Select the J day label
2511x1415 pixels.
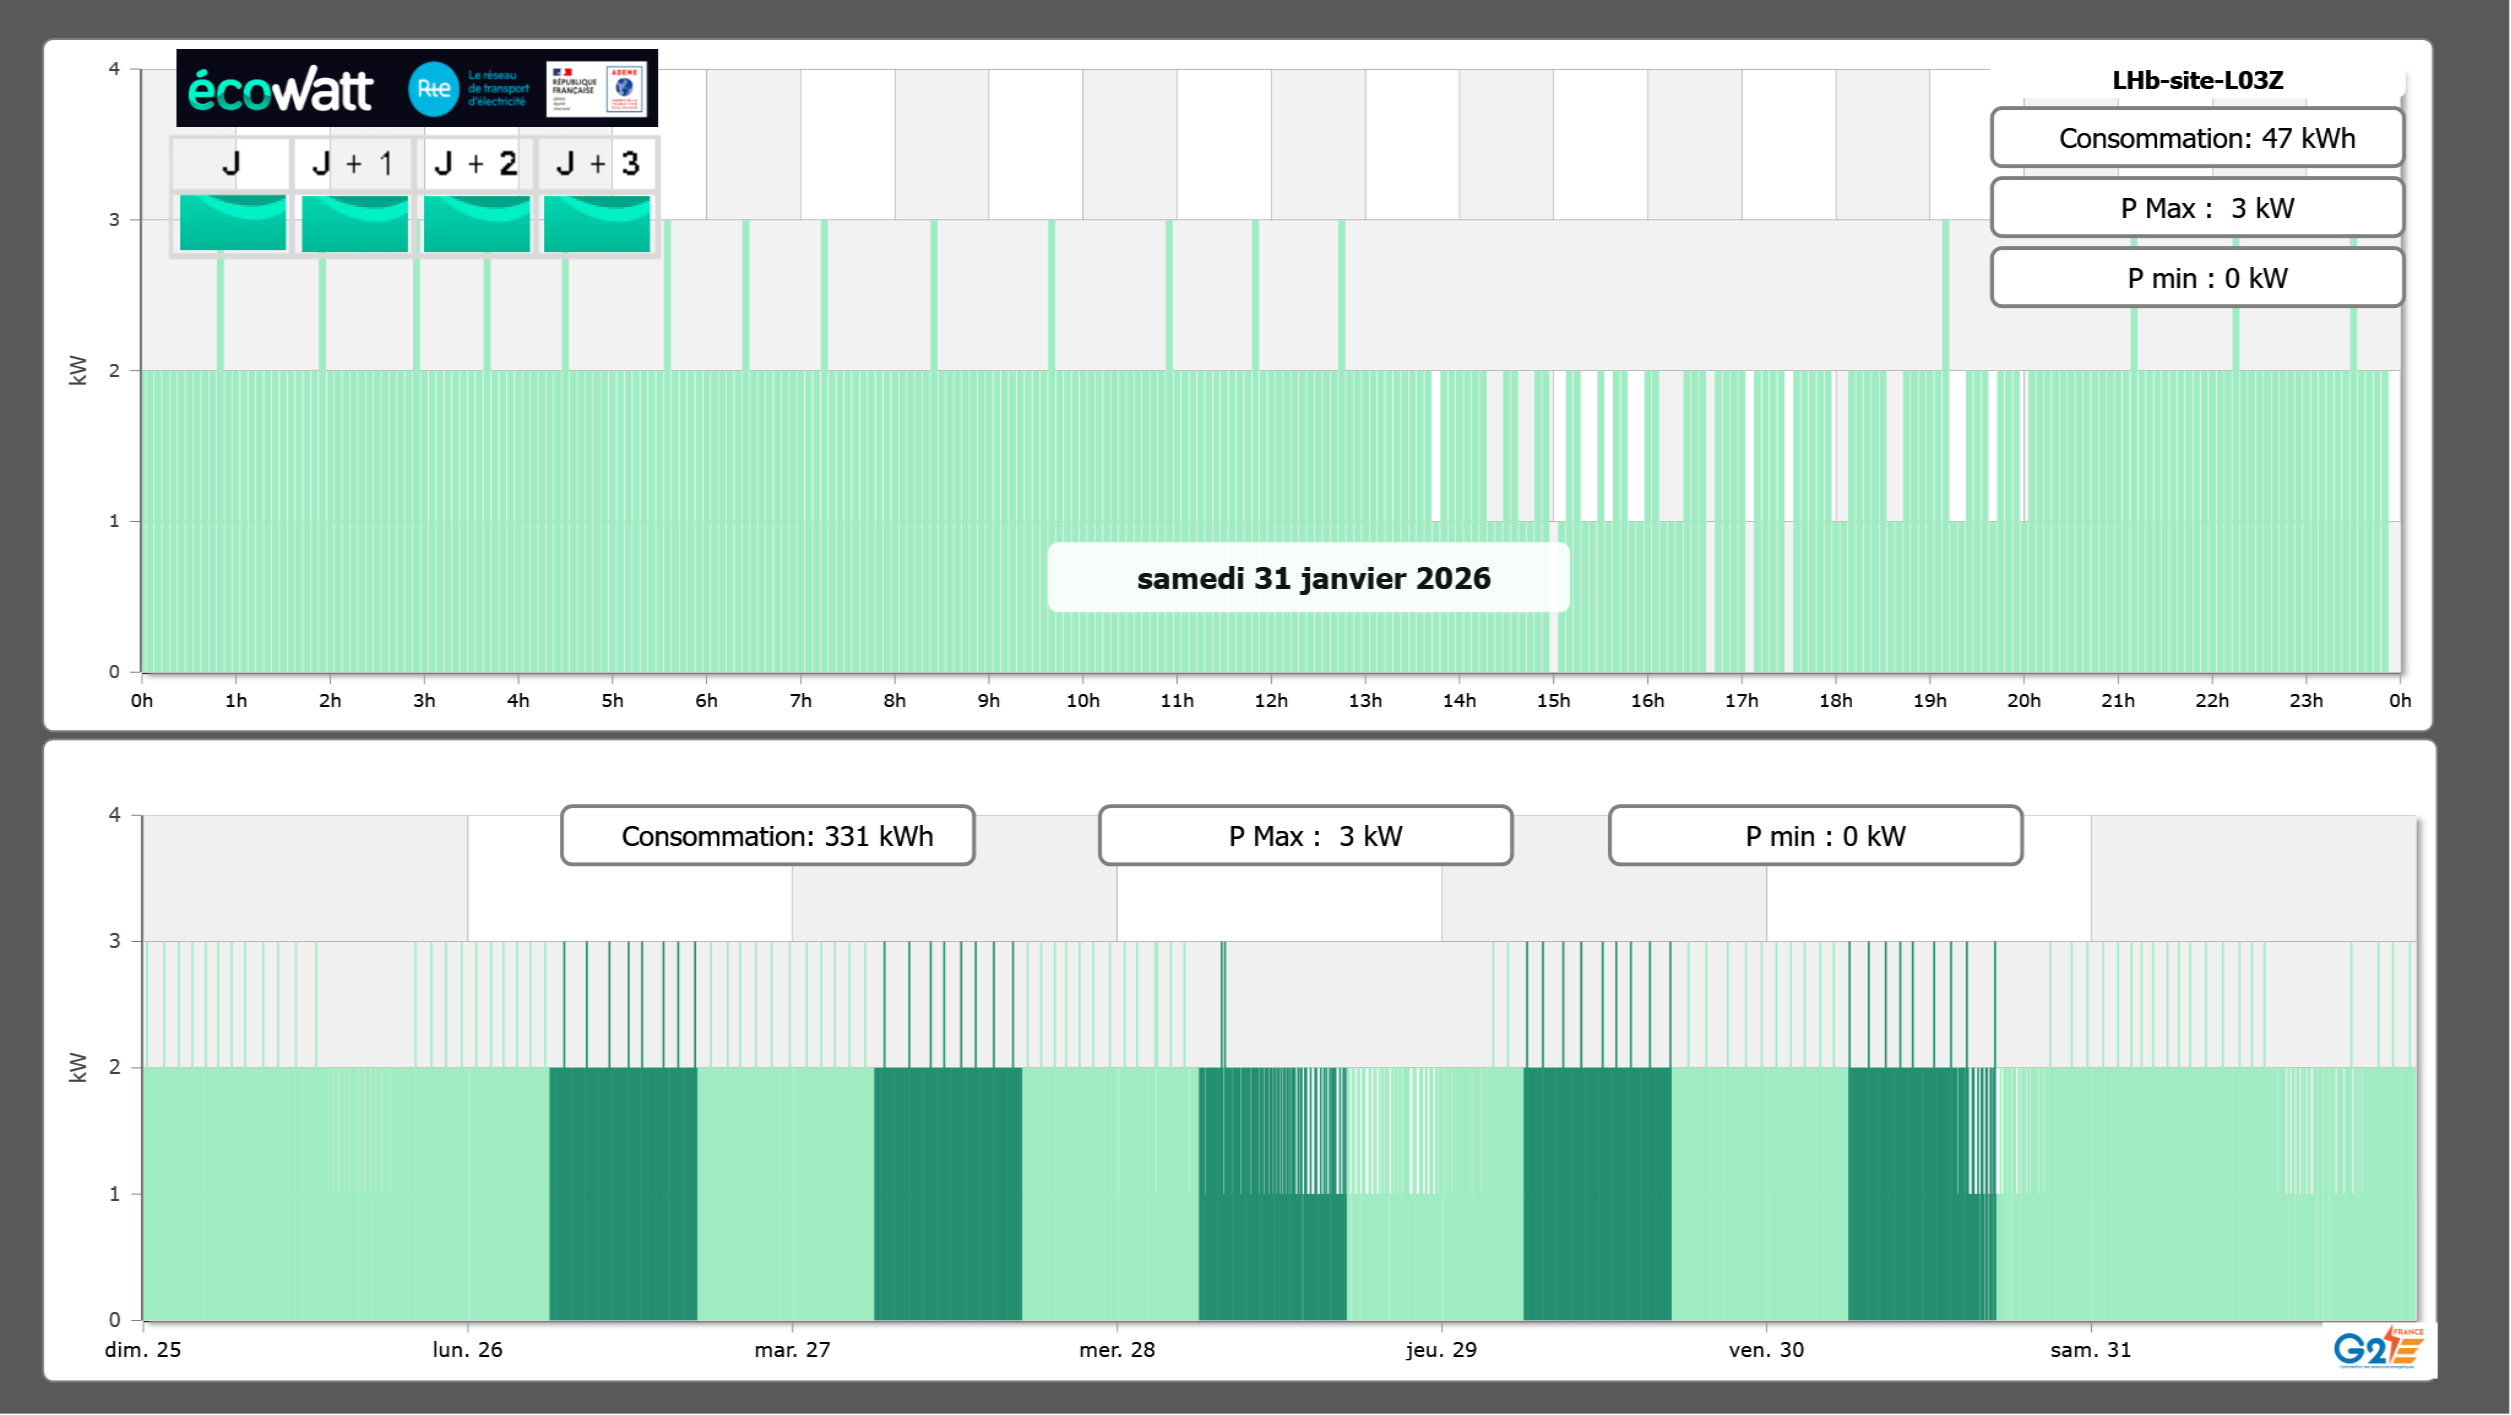coord(231,163)
